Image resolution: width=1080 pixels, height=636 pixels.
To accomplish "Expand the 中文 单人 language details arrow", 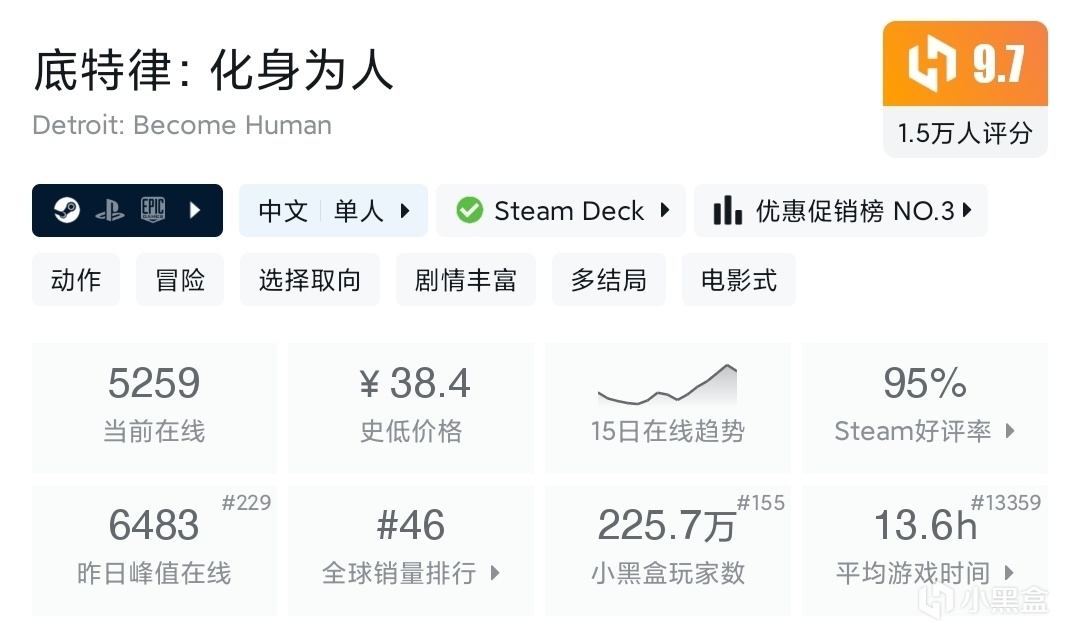I will click(x=405, y=210).
